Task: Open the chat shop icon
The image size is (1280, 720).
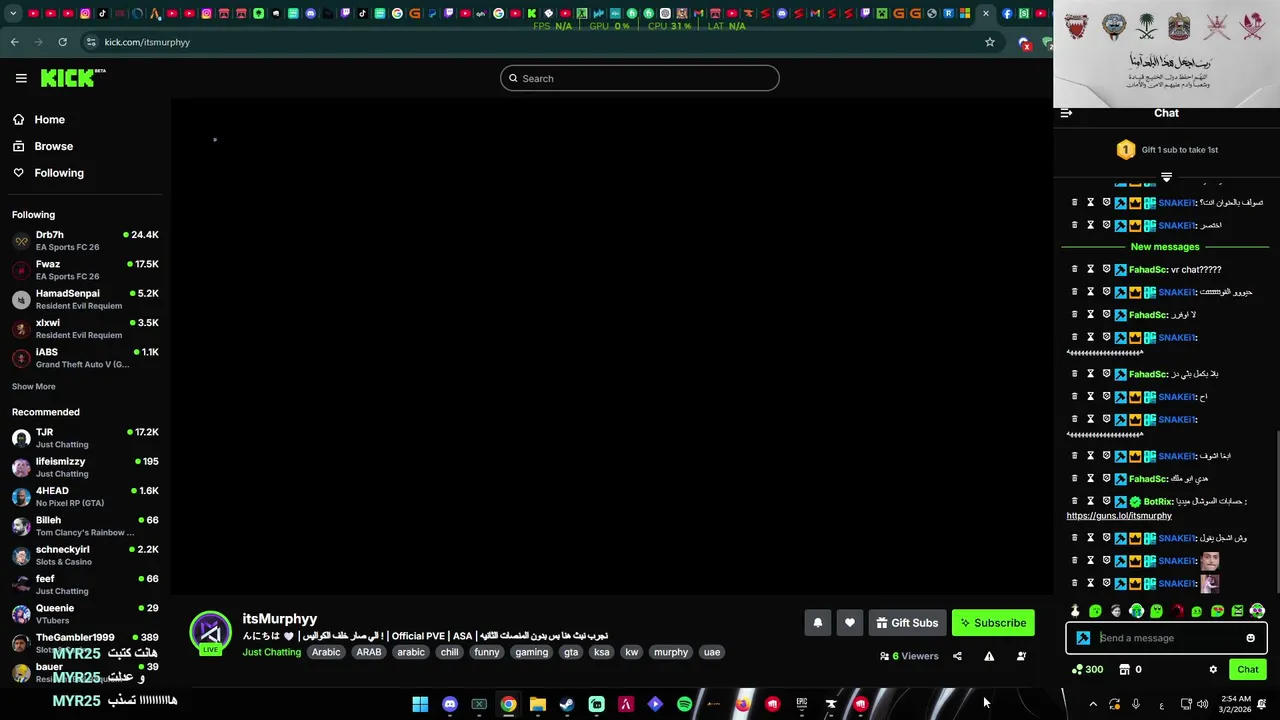Action: point(1124,670)
